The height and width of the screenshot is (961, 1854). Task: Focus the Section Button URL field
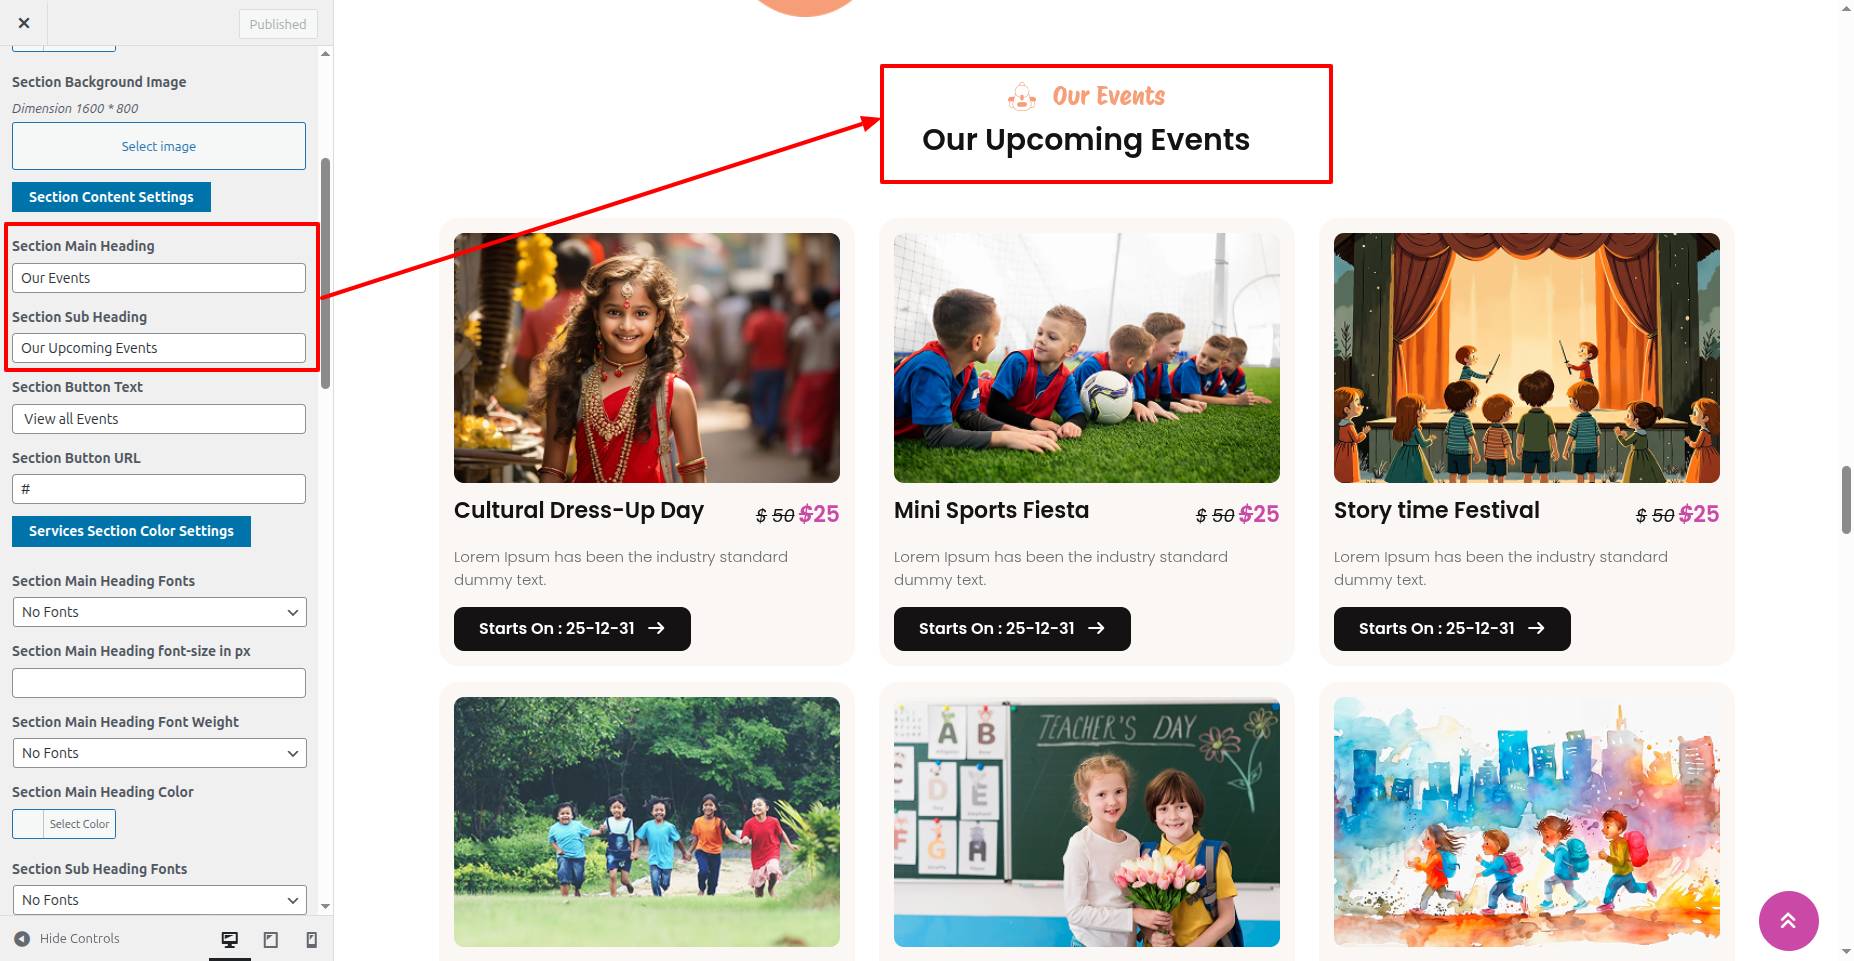coord(159,489)
